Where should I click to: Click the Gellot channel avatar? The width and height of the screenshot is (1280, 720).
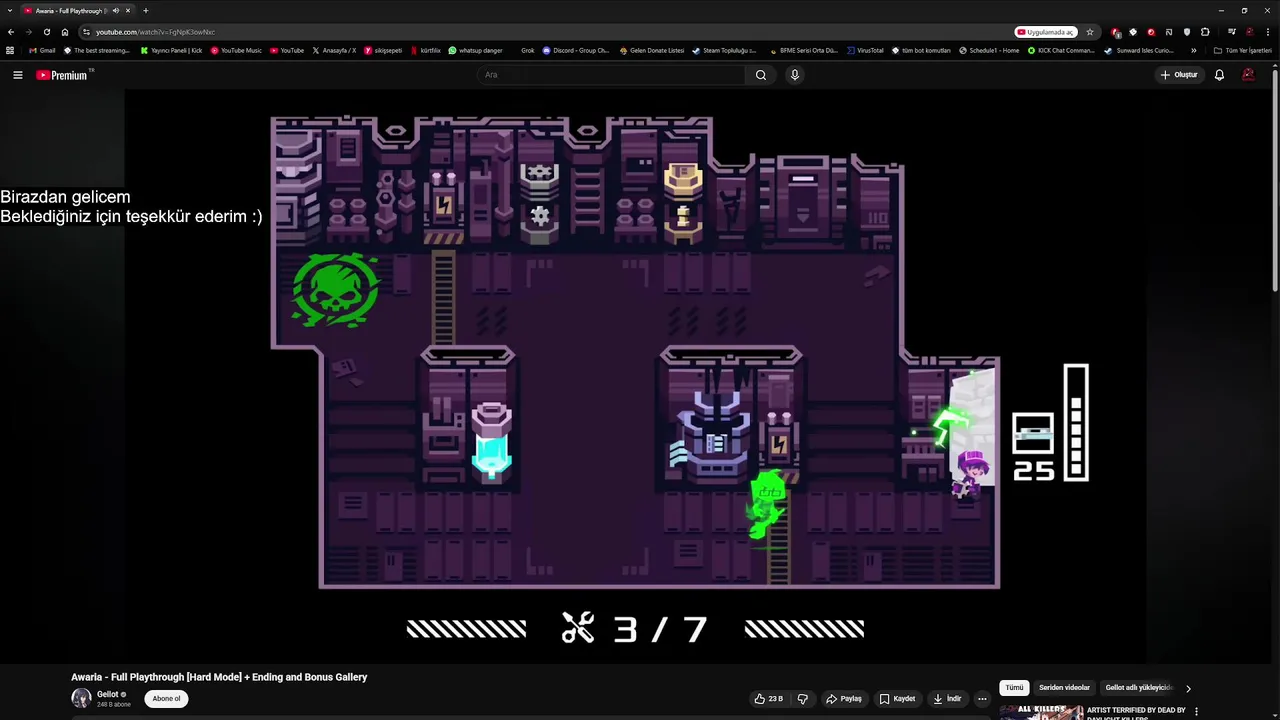pos(81,698)
